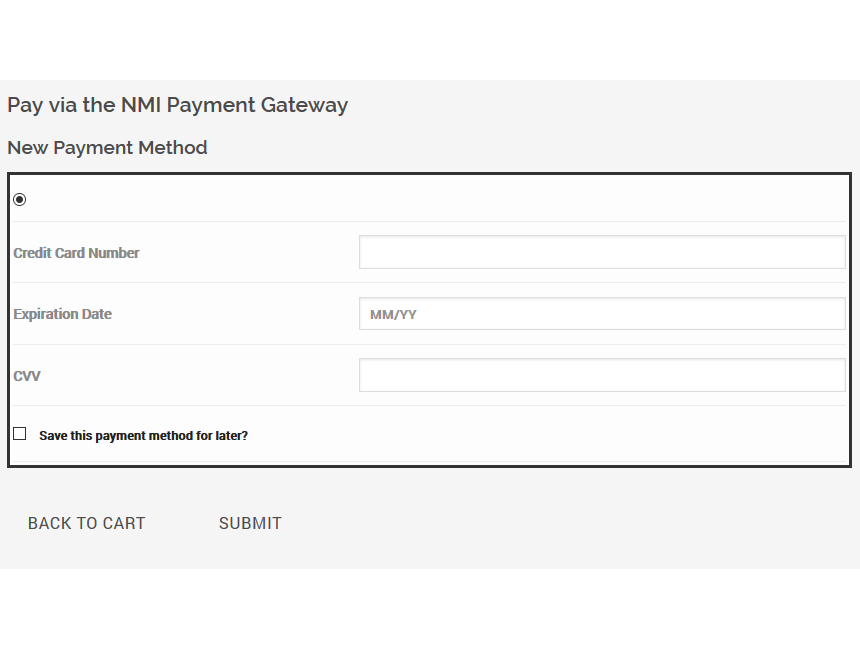
Task: Enable the save payment method checkbox
Action: [19, 434]
